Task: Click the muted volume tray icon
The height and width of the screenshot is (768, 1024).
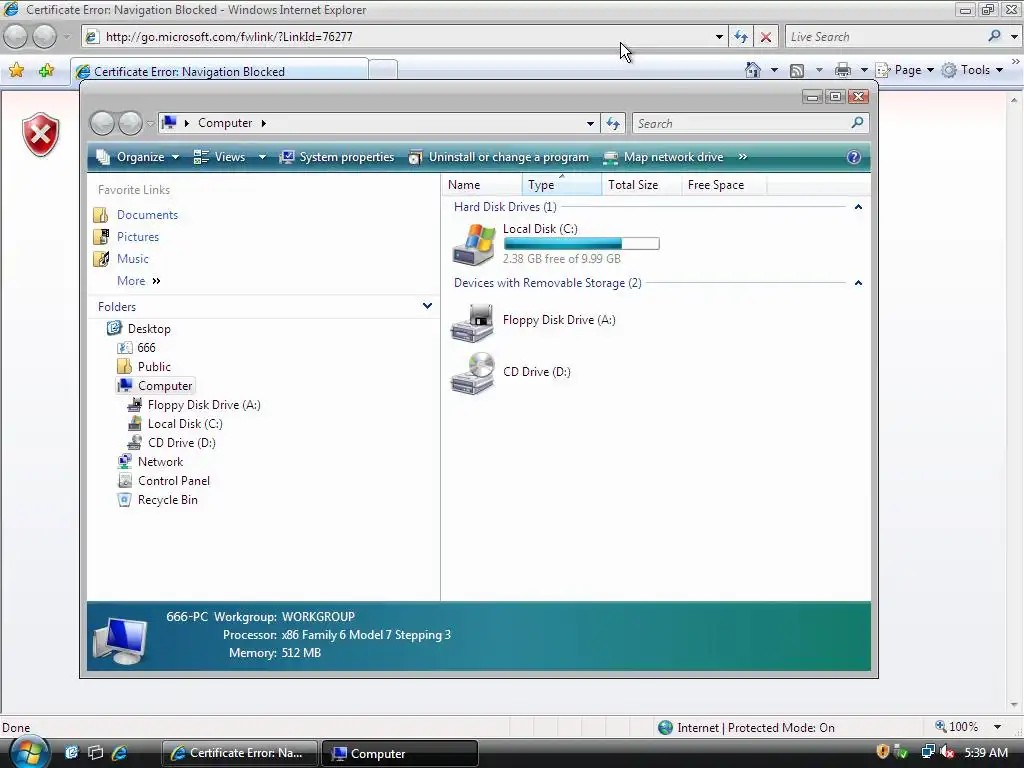Action: click(948, 752)
